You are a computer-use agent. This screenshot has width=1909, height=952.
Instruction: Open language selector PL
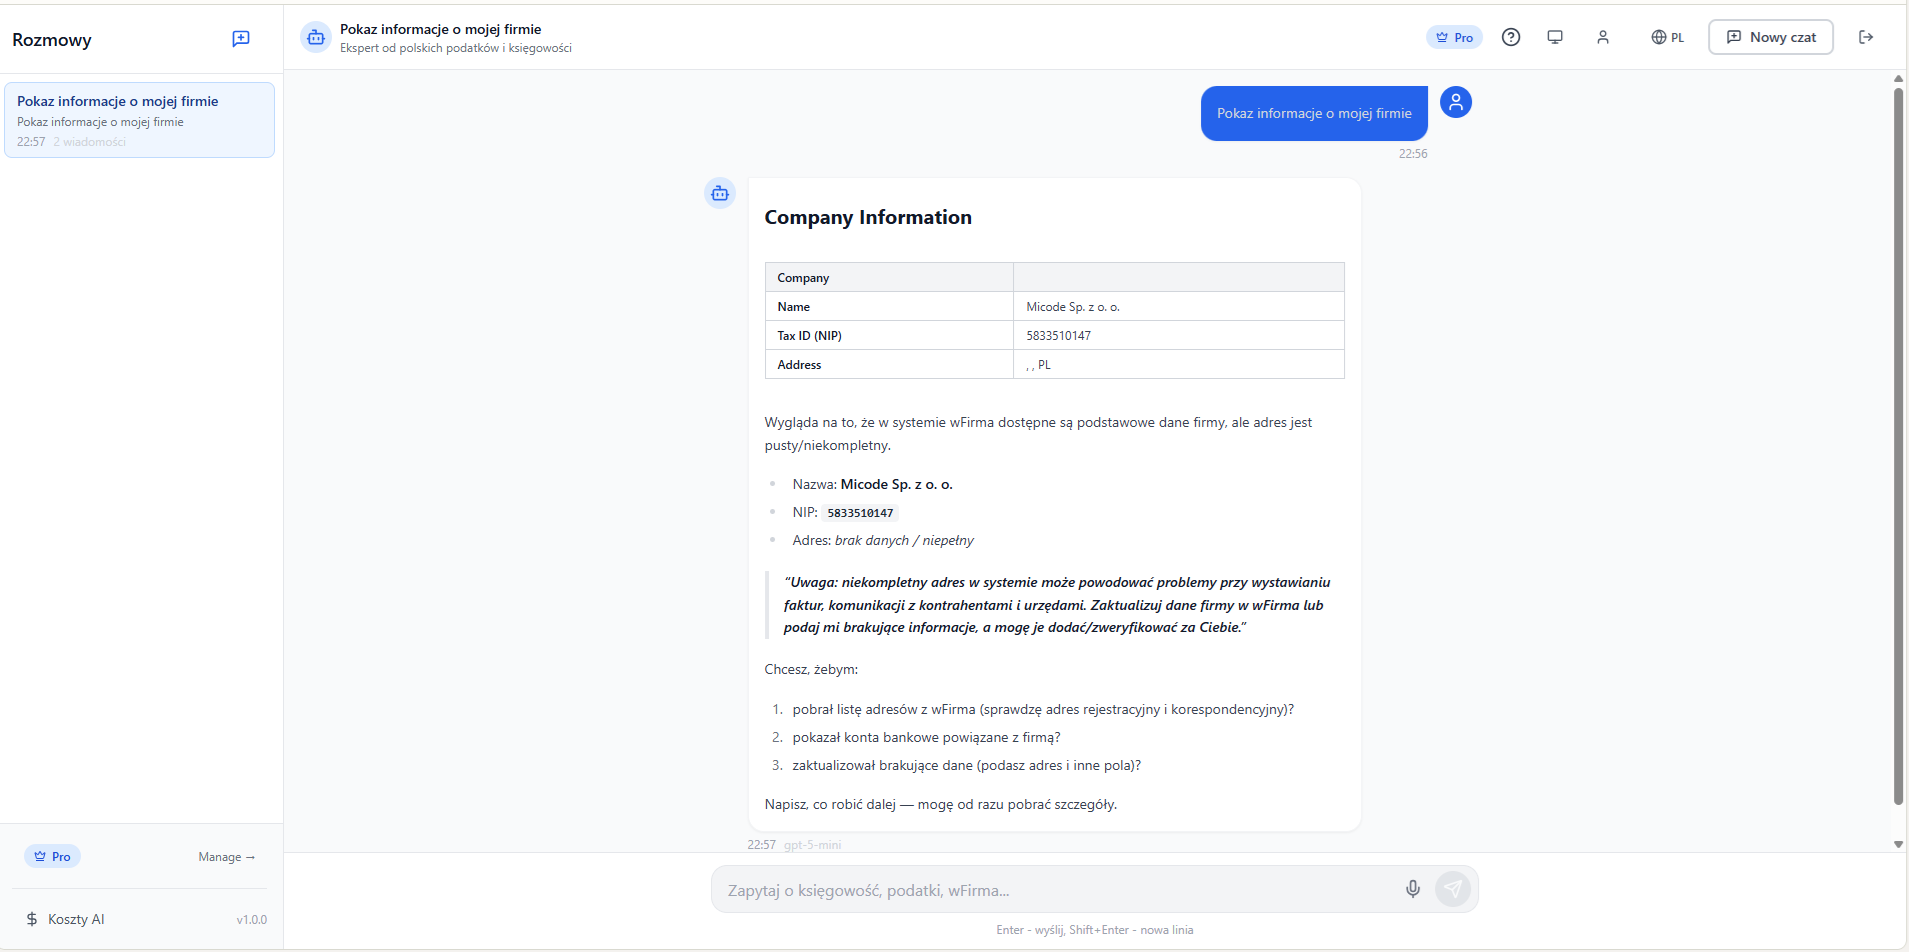[1668, 37]
